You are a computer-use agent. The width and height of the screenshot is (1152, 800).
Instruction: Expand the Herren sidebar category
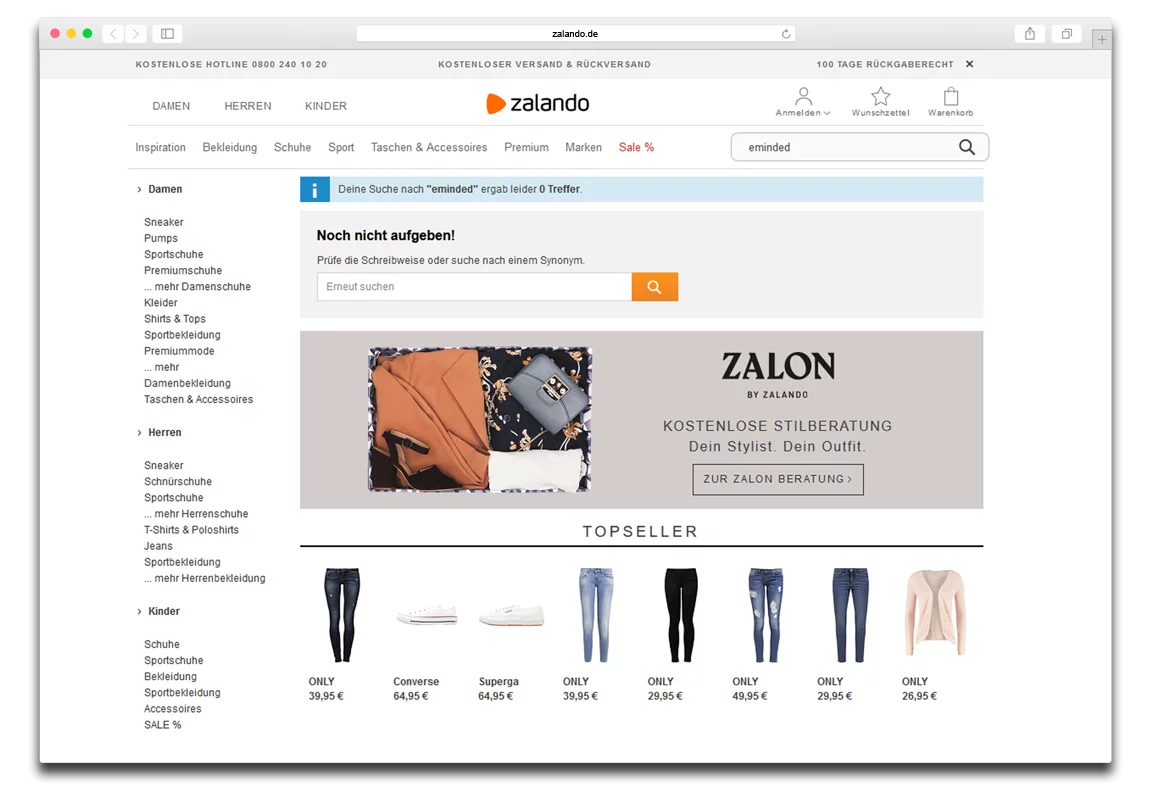click(159, 433)
